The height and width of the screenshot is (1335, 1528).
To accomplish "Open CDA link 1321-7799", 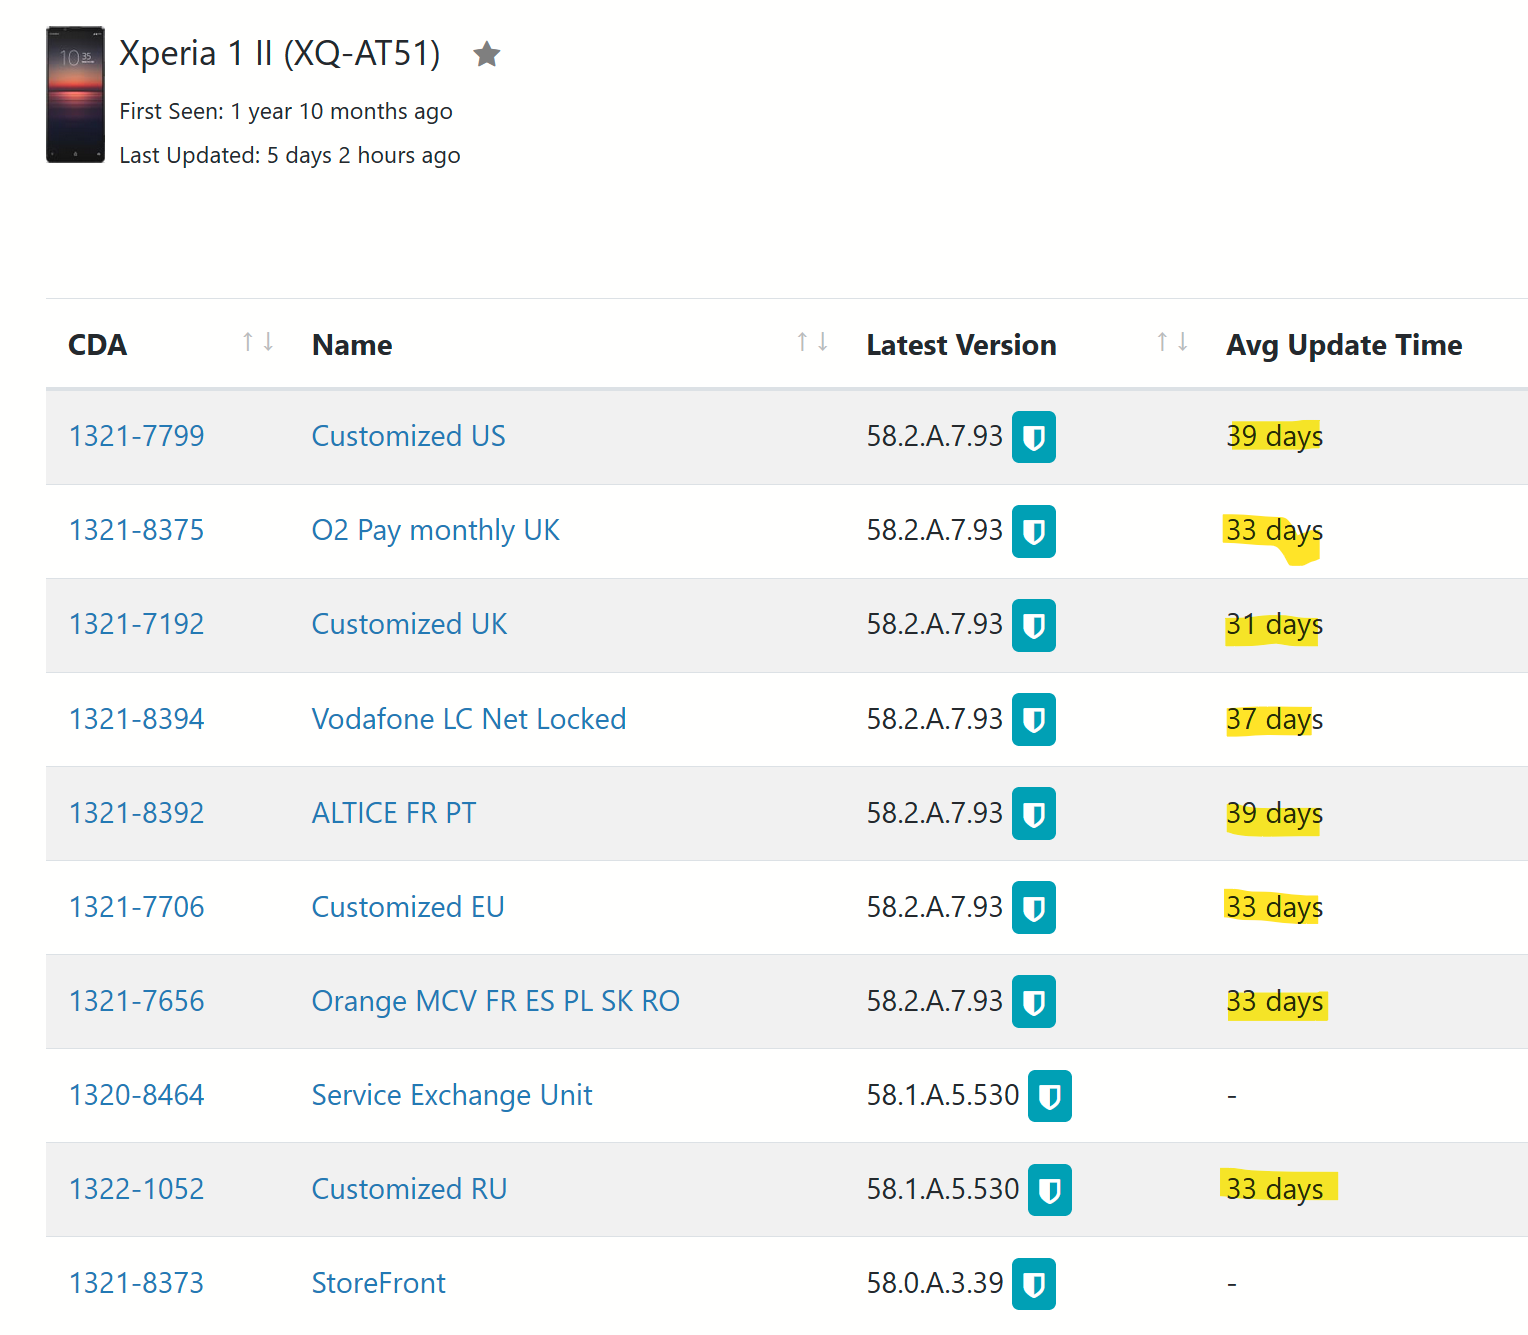I will coord(136,436).
